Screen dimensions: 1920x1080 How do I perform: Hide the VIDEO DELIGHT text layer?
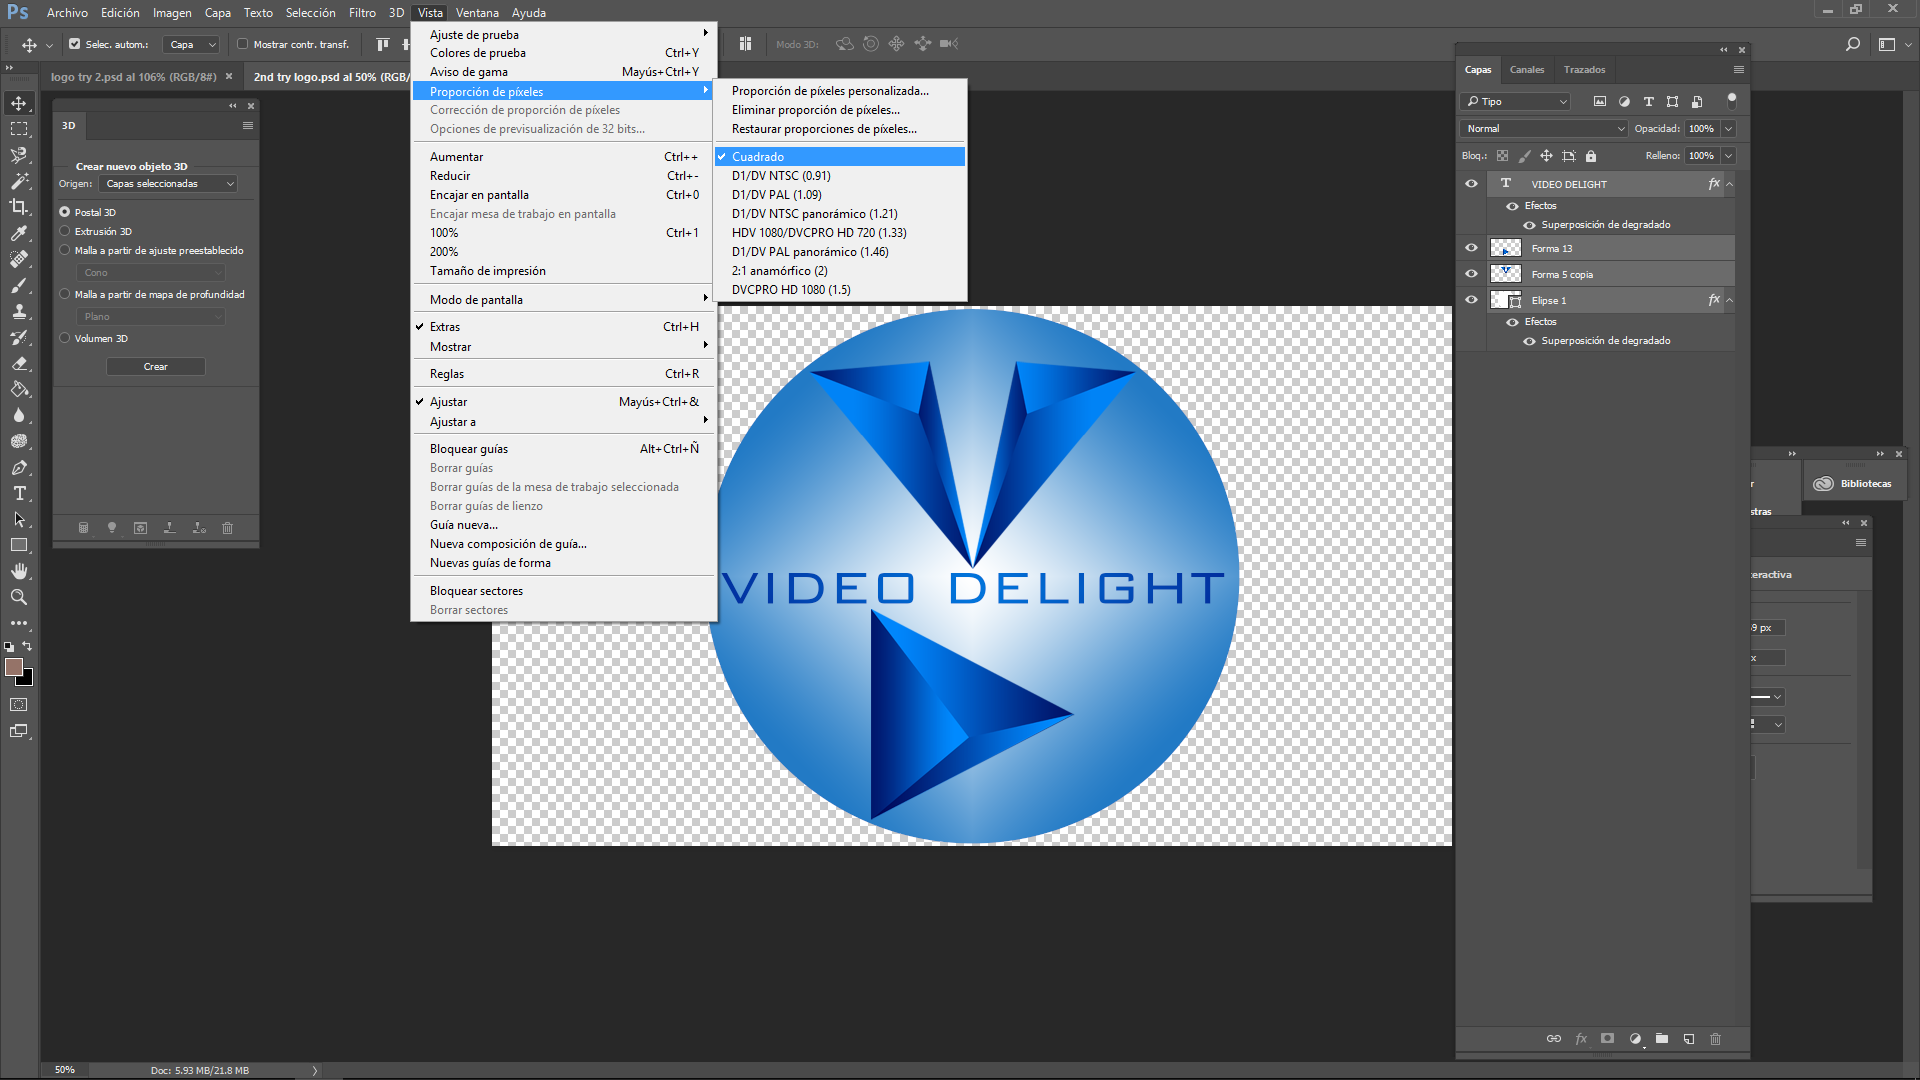(x=1471, y=184)
